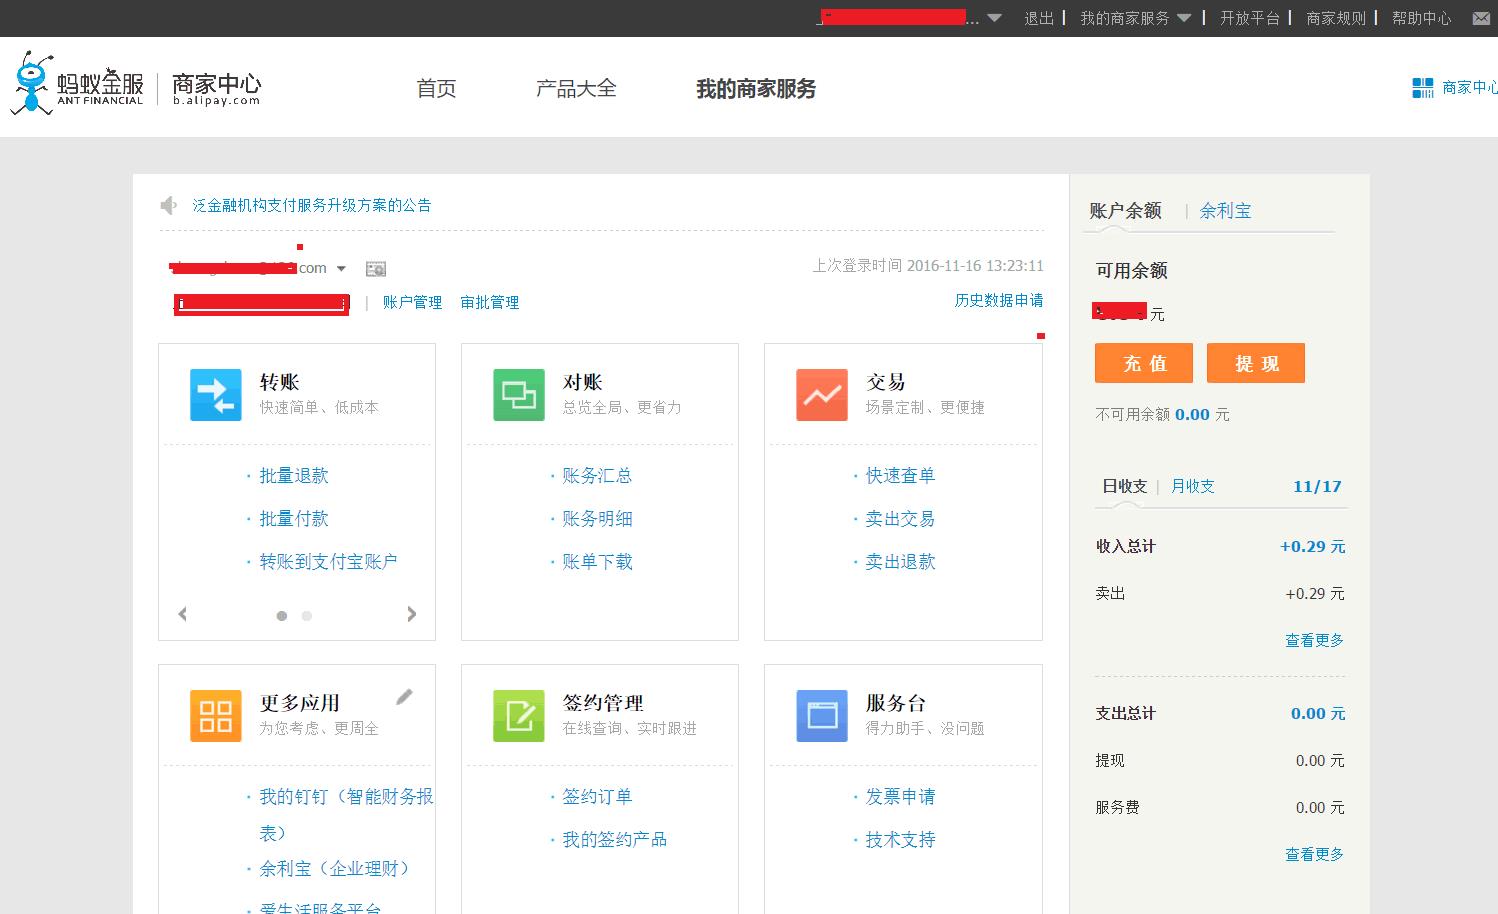Open 技术支持
Viewport: 1498px width, 914px height.
[x=900, y=840]
